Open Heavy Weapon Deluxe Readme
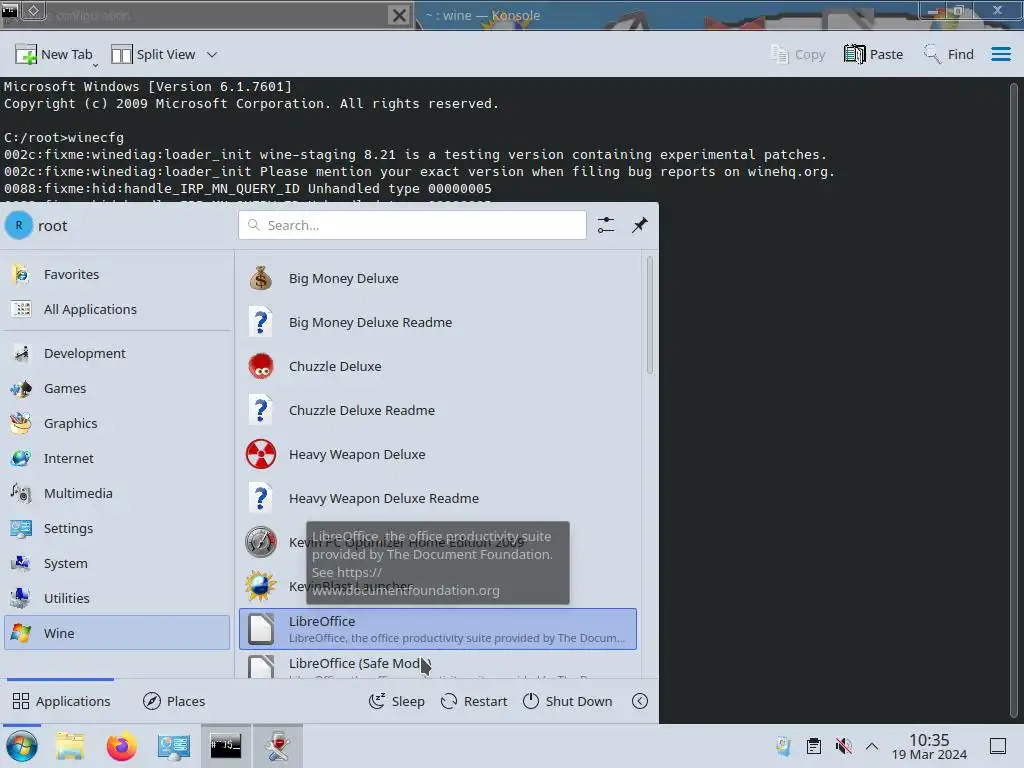This screenshot has width=1024, height=768. coord(438,498)
